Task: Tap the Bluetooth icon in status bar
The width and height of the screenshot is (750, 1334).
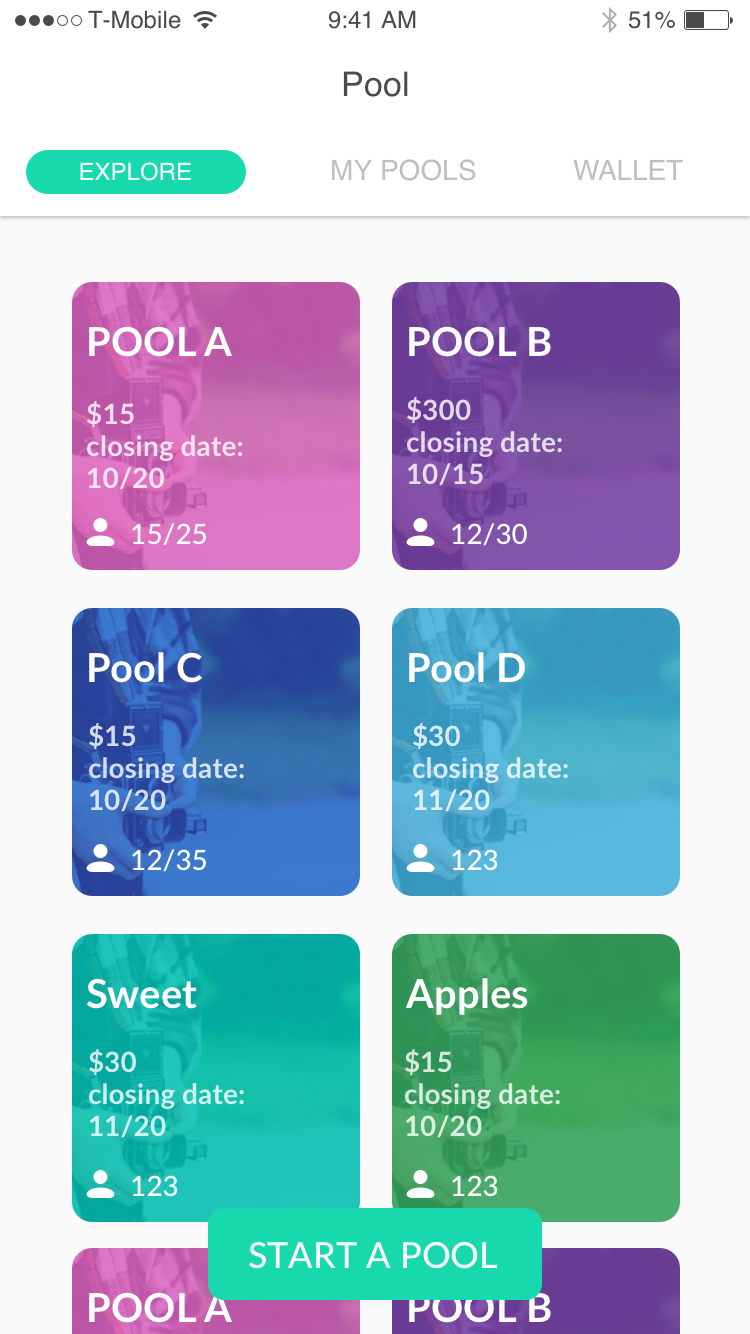Action: pos(609,20)
